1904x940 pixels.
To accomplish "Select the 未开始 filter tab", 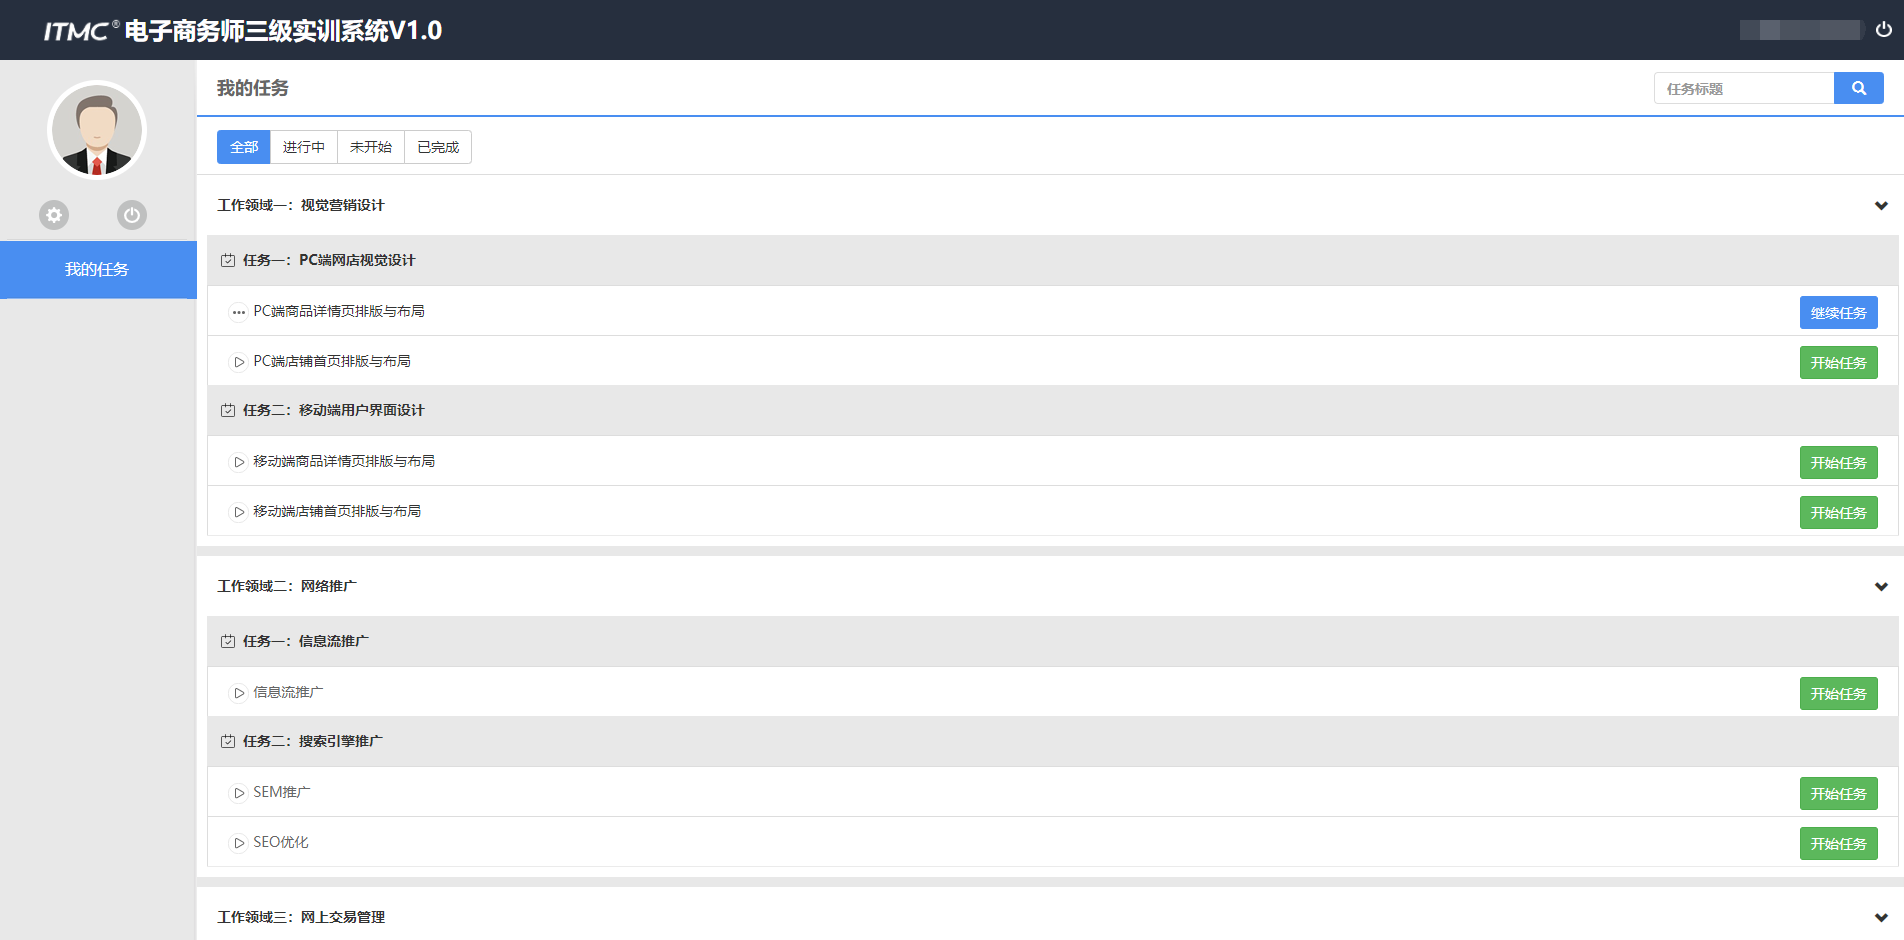I will (x=370, y=147).
